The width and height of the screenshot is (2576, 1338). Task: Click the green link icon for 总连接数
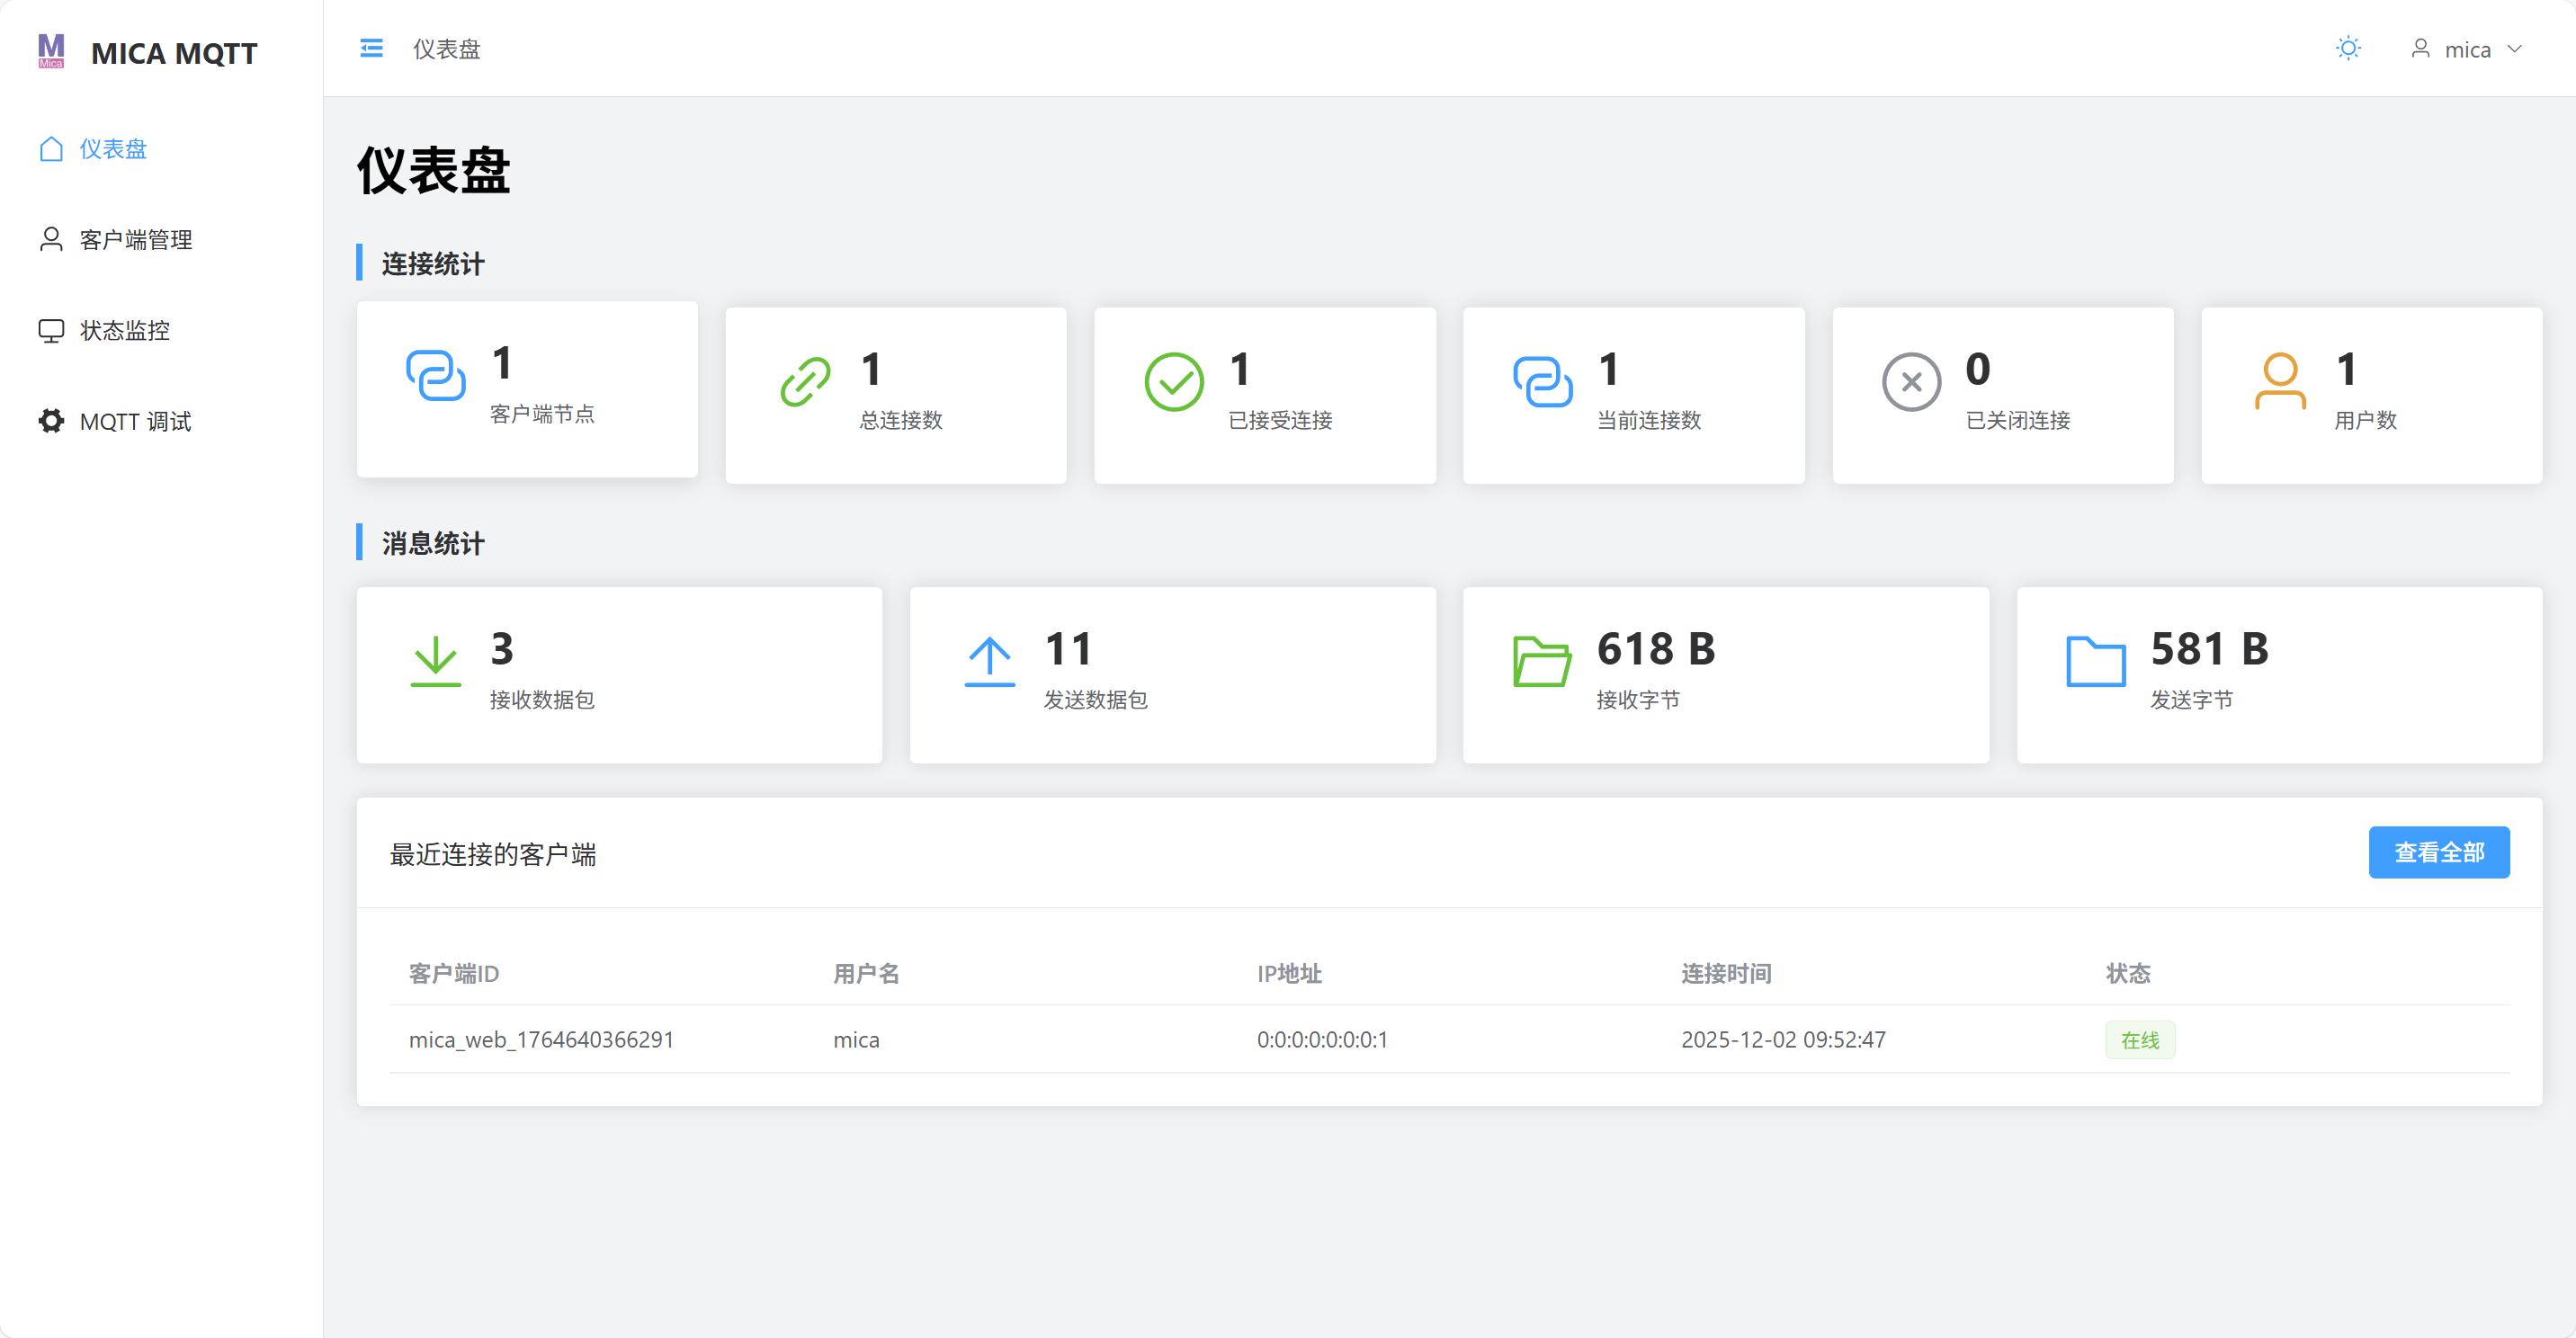click(x=805, y=381)
